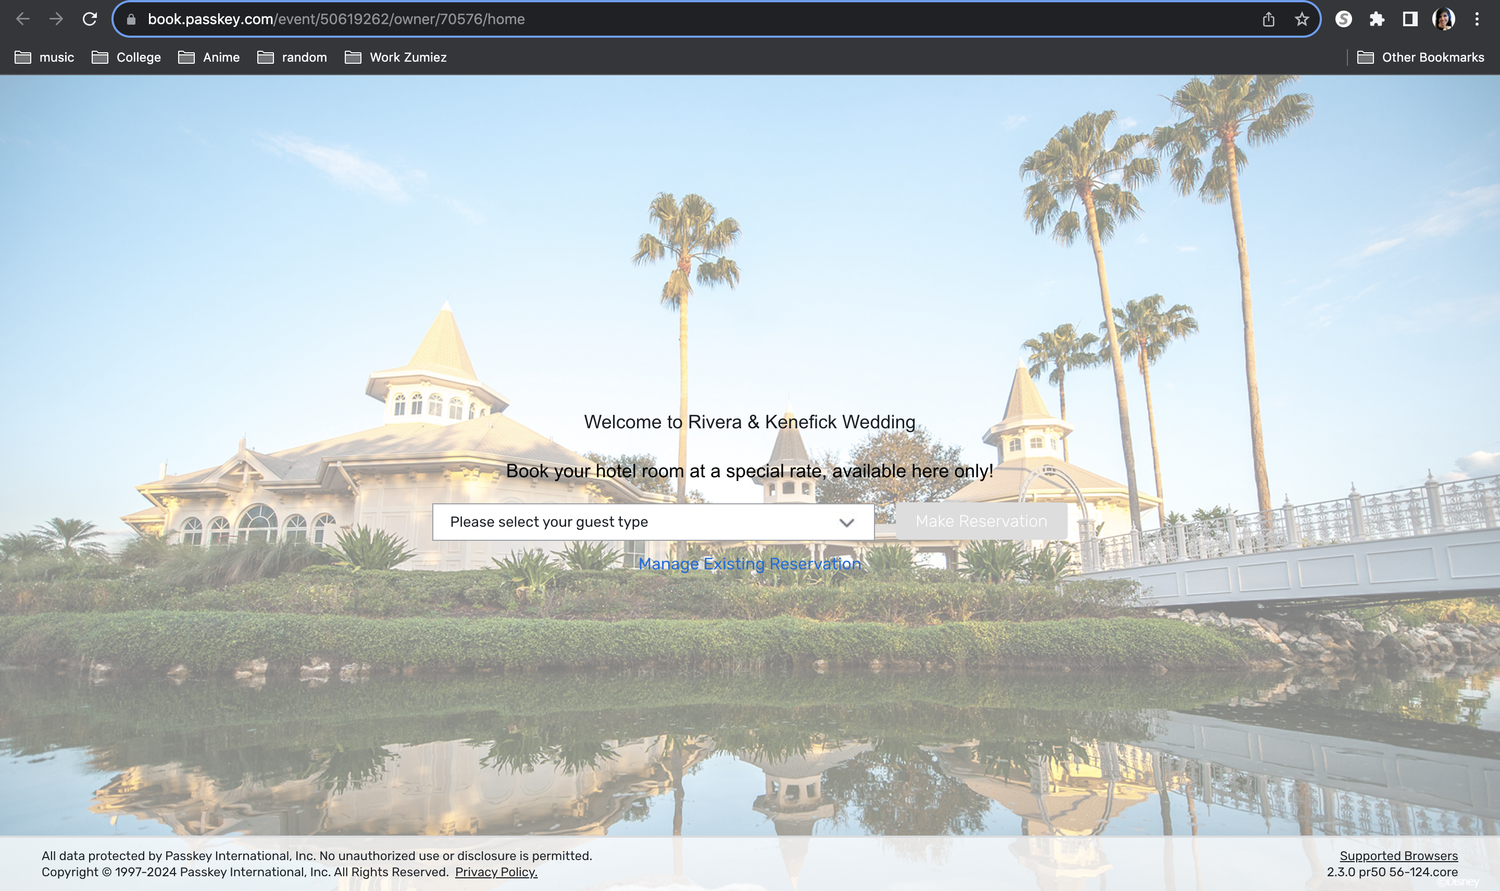
Task: Open the guest type dropdown
Action: 653,522
